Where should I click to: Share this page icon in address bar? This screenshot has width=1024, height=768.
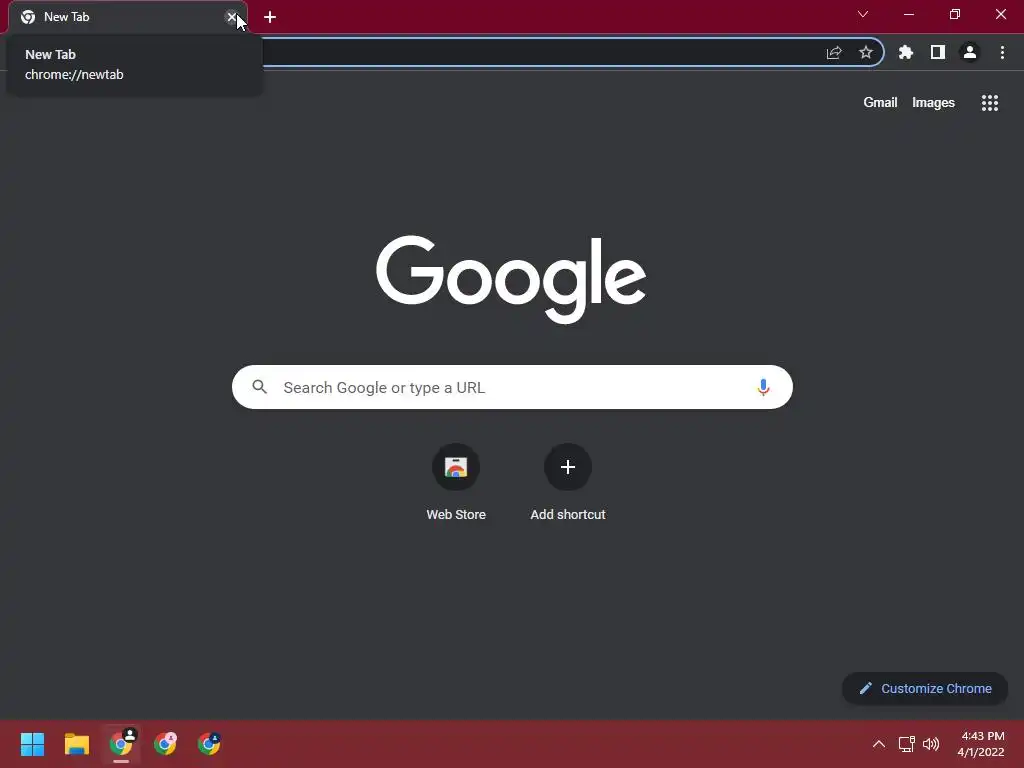click(x=834, y=52)
